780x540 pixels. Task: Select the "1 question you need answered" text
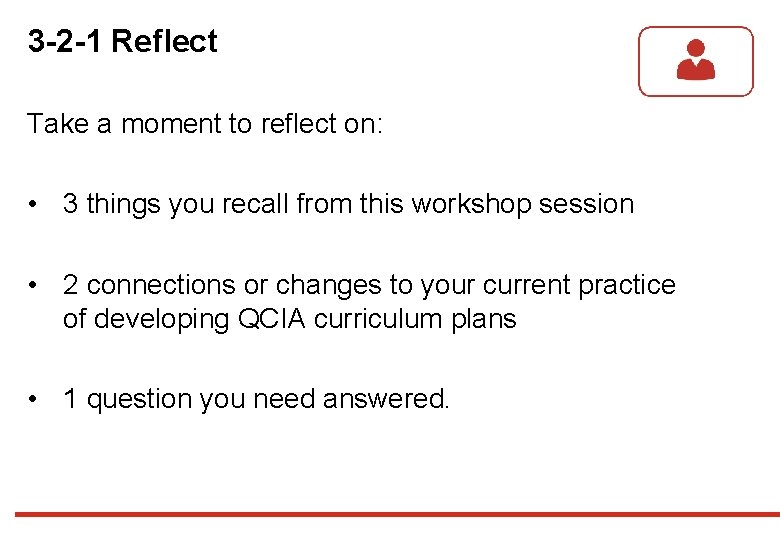256,399
